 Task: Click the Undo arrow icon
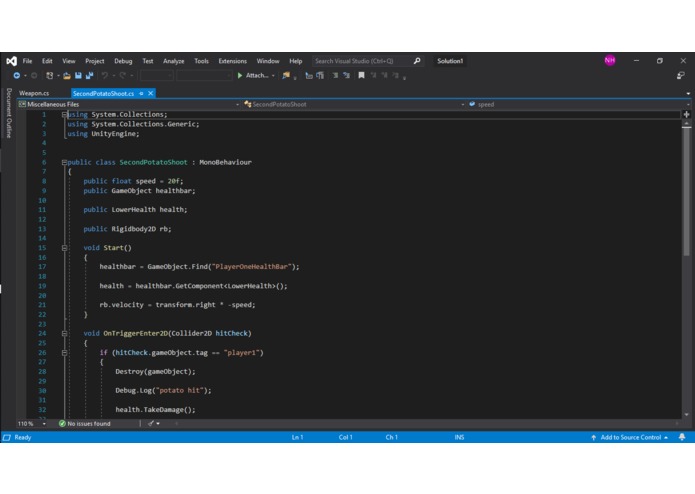pyautogui.click(x=105, y=76)
